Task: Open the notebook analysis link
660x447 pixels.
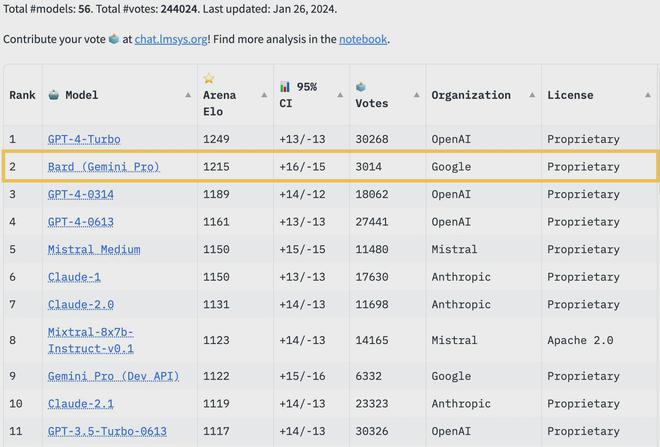Action: (362, 39)
